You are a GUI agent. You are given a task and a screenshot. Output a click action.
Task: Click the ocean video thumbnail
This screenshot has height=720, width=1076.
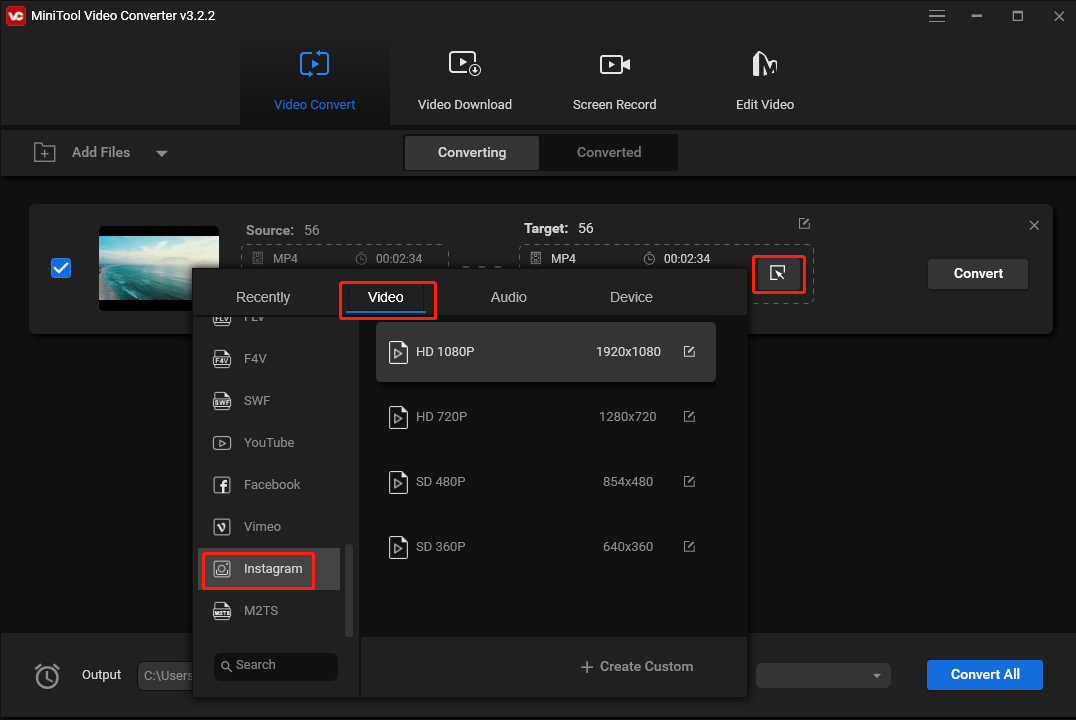point(159,268)
